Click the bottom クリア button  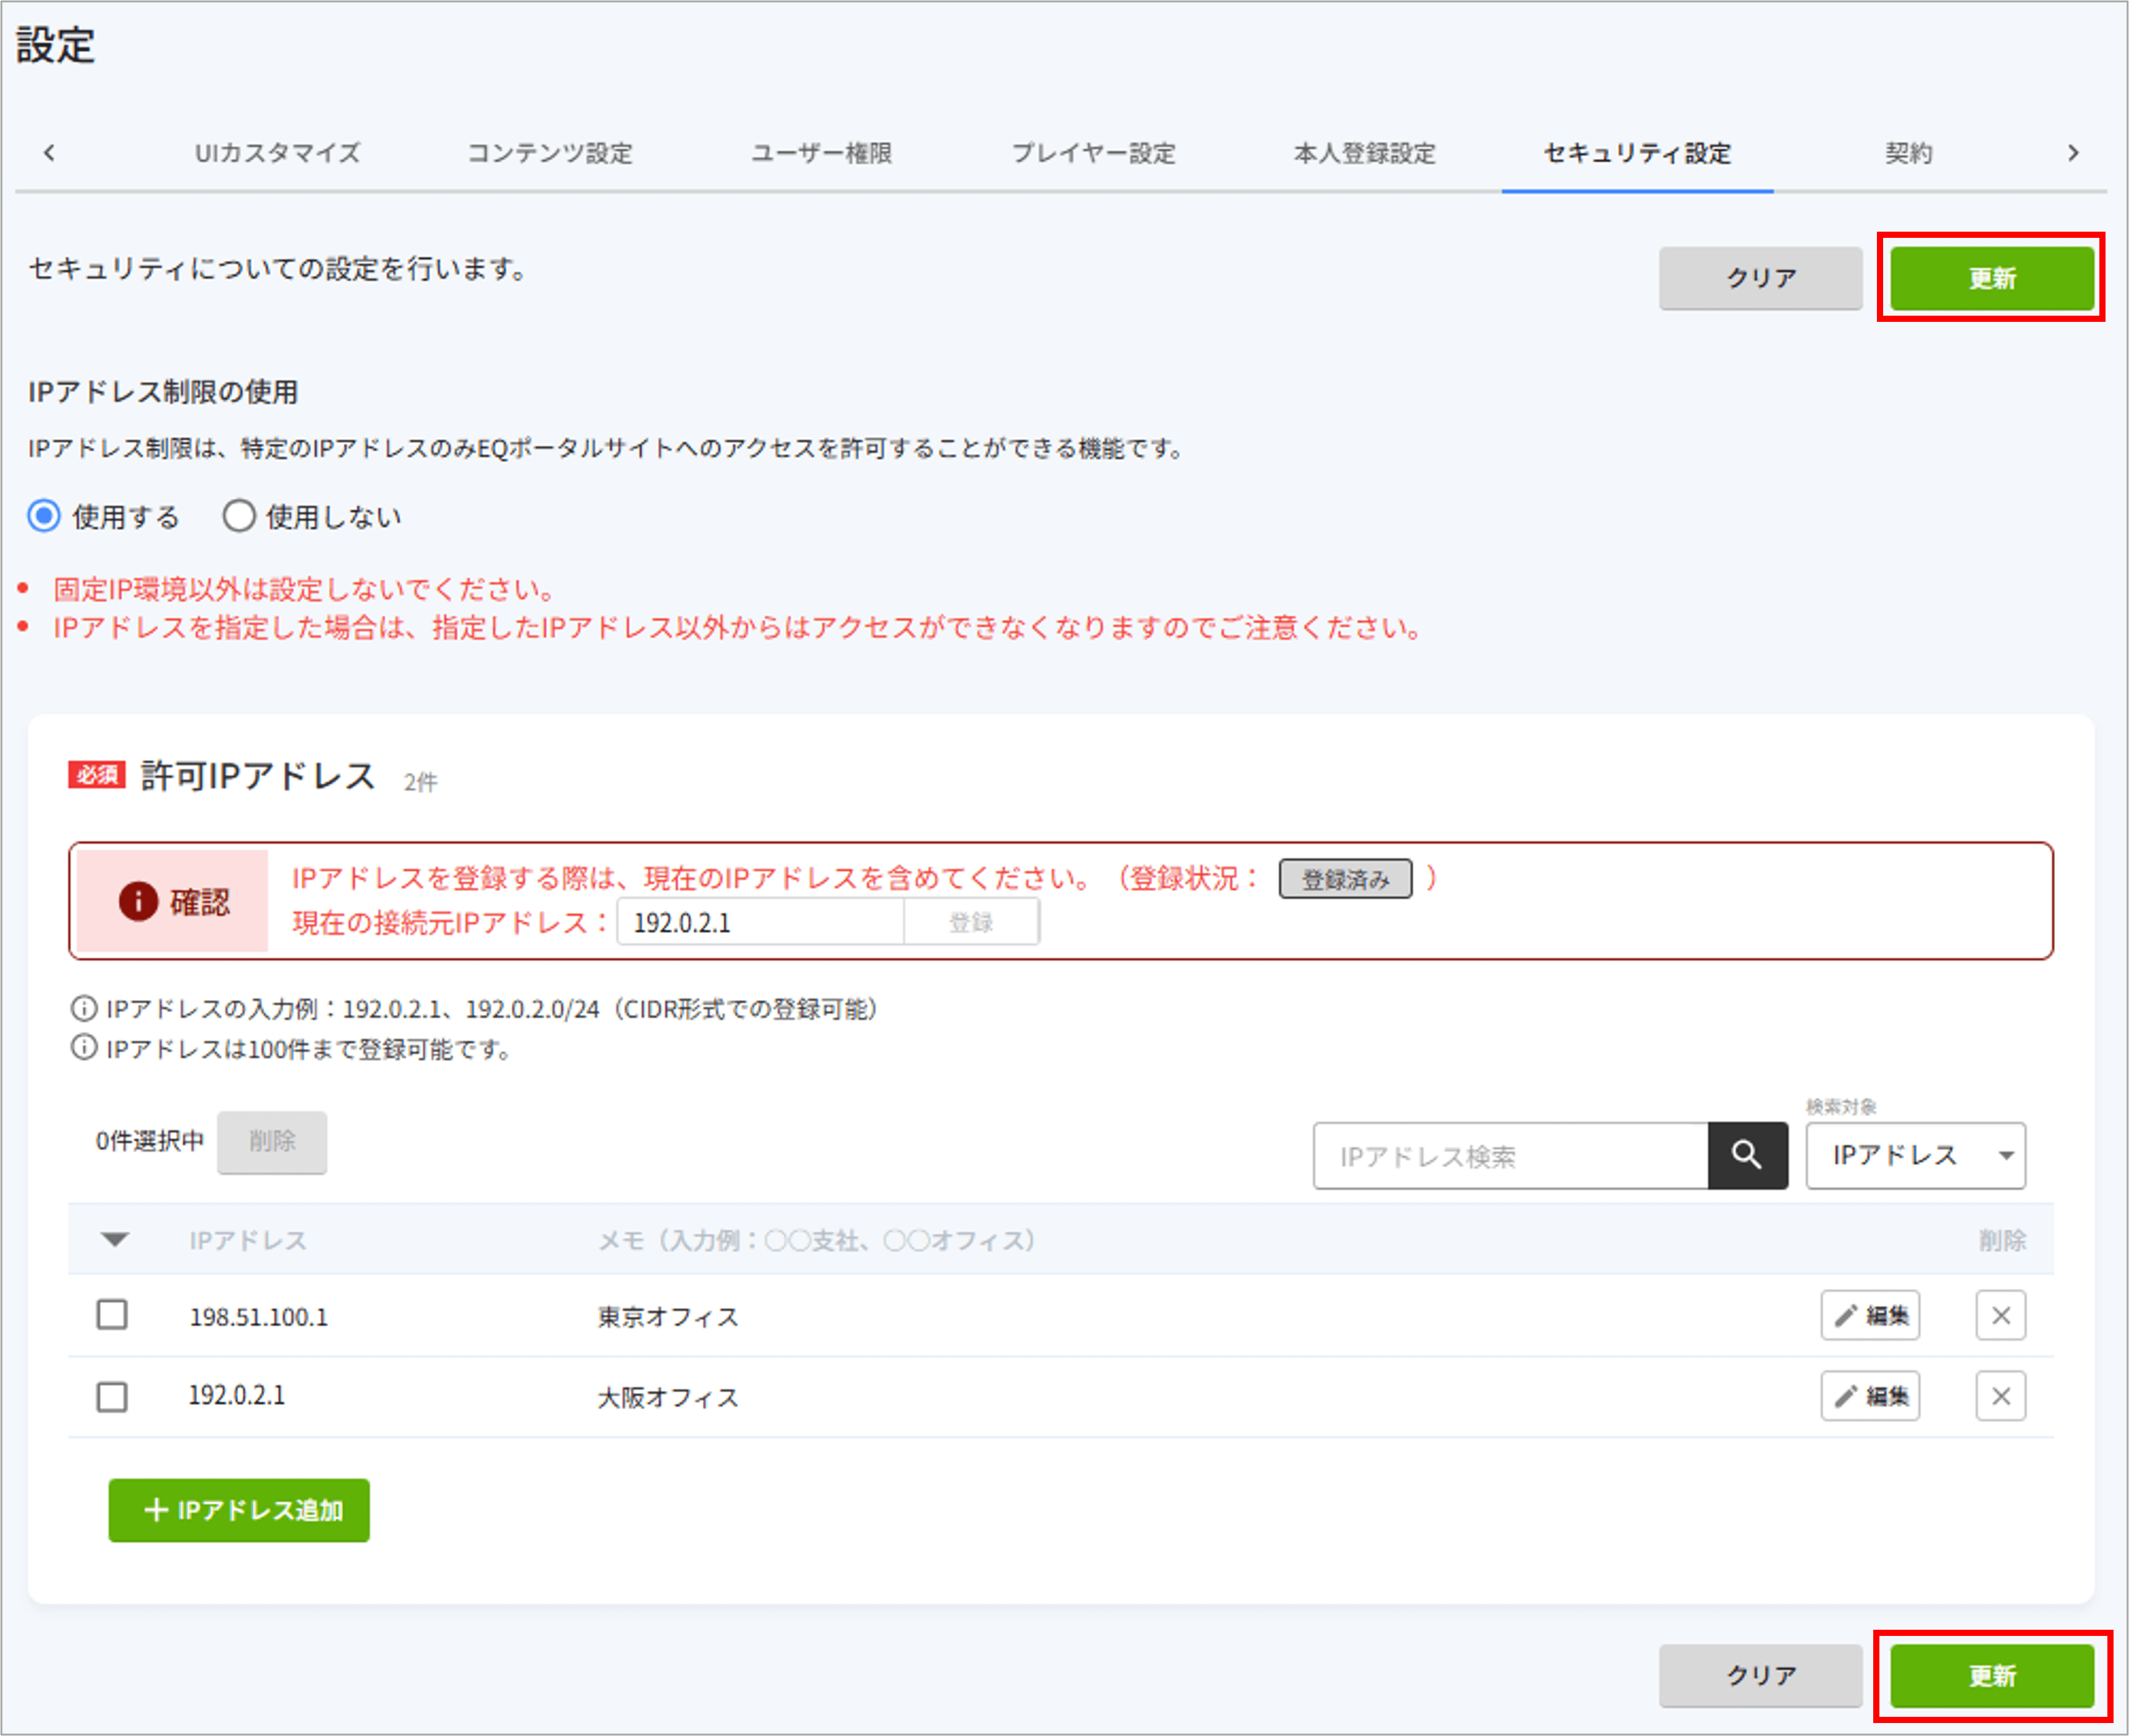tap(1760, 1675)
